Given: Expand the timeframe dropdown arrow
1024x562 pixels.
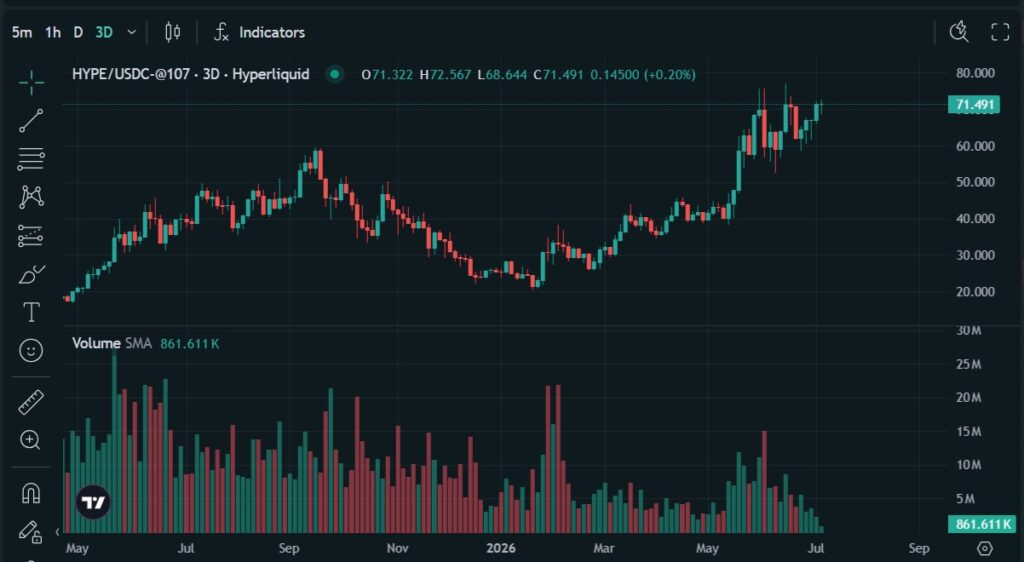Looking at the screenshot, I should point(131,32).
